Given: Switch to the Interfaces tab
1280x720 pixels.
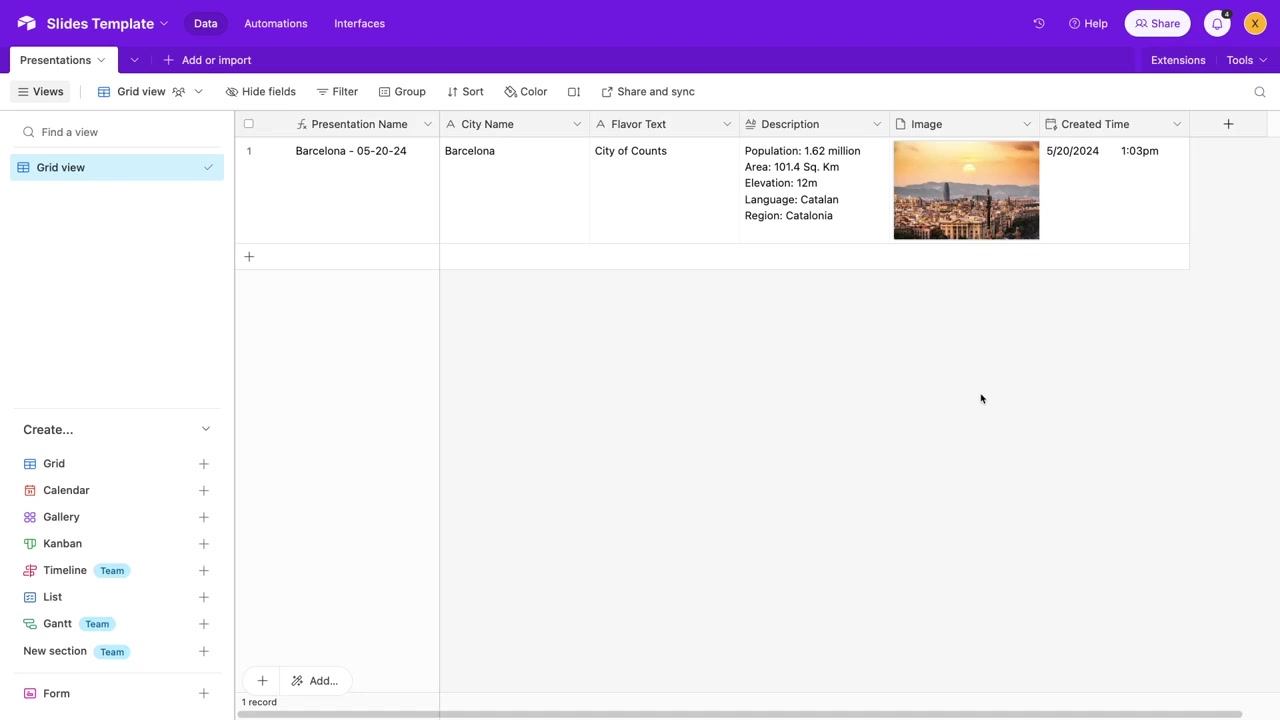Looking at the screenshot, I should (359, 23).
